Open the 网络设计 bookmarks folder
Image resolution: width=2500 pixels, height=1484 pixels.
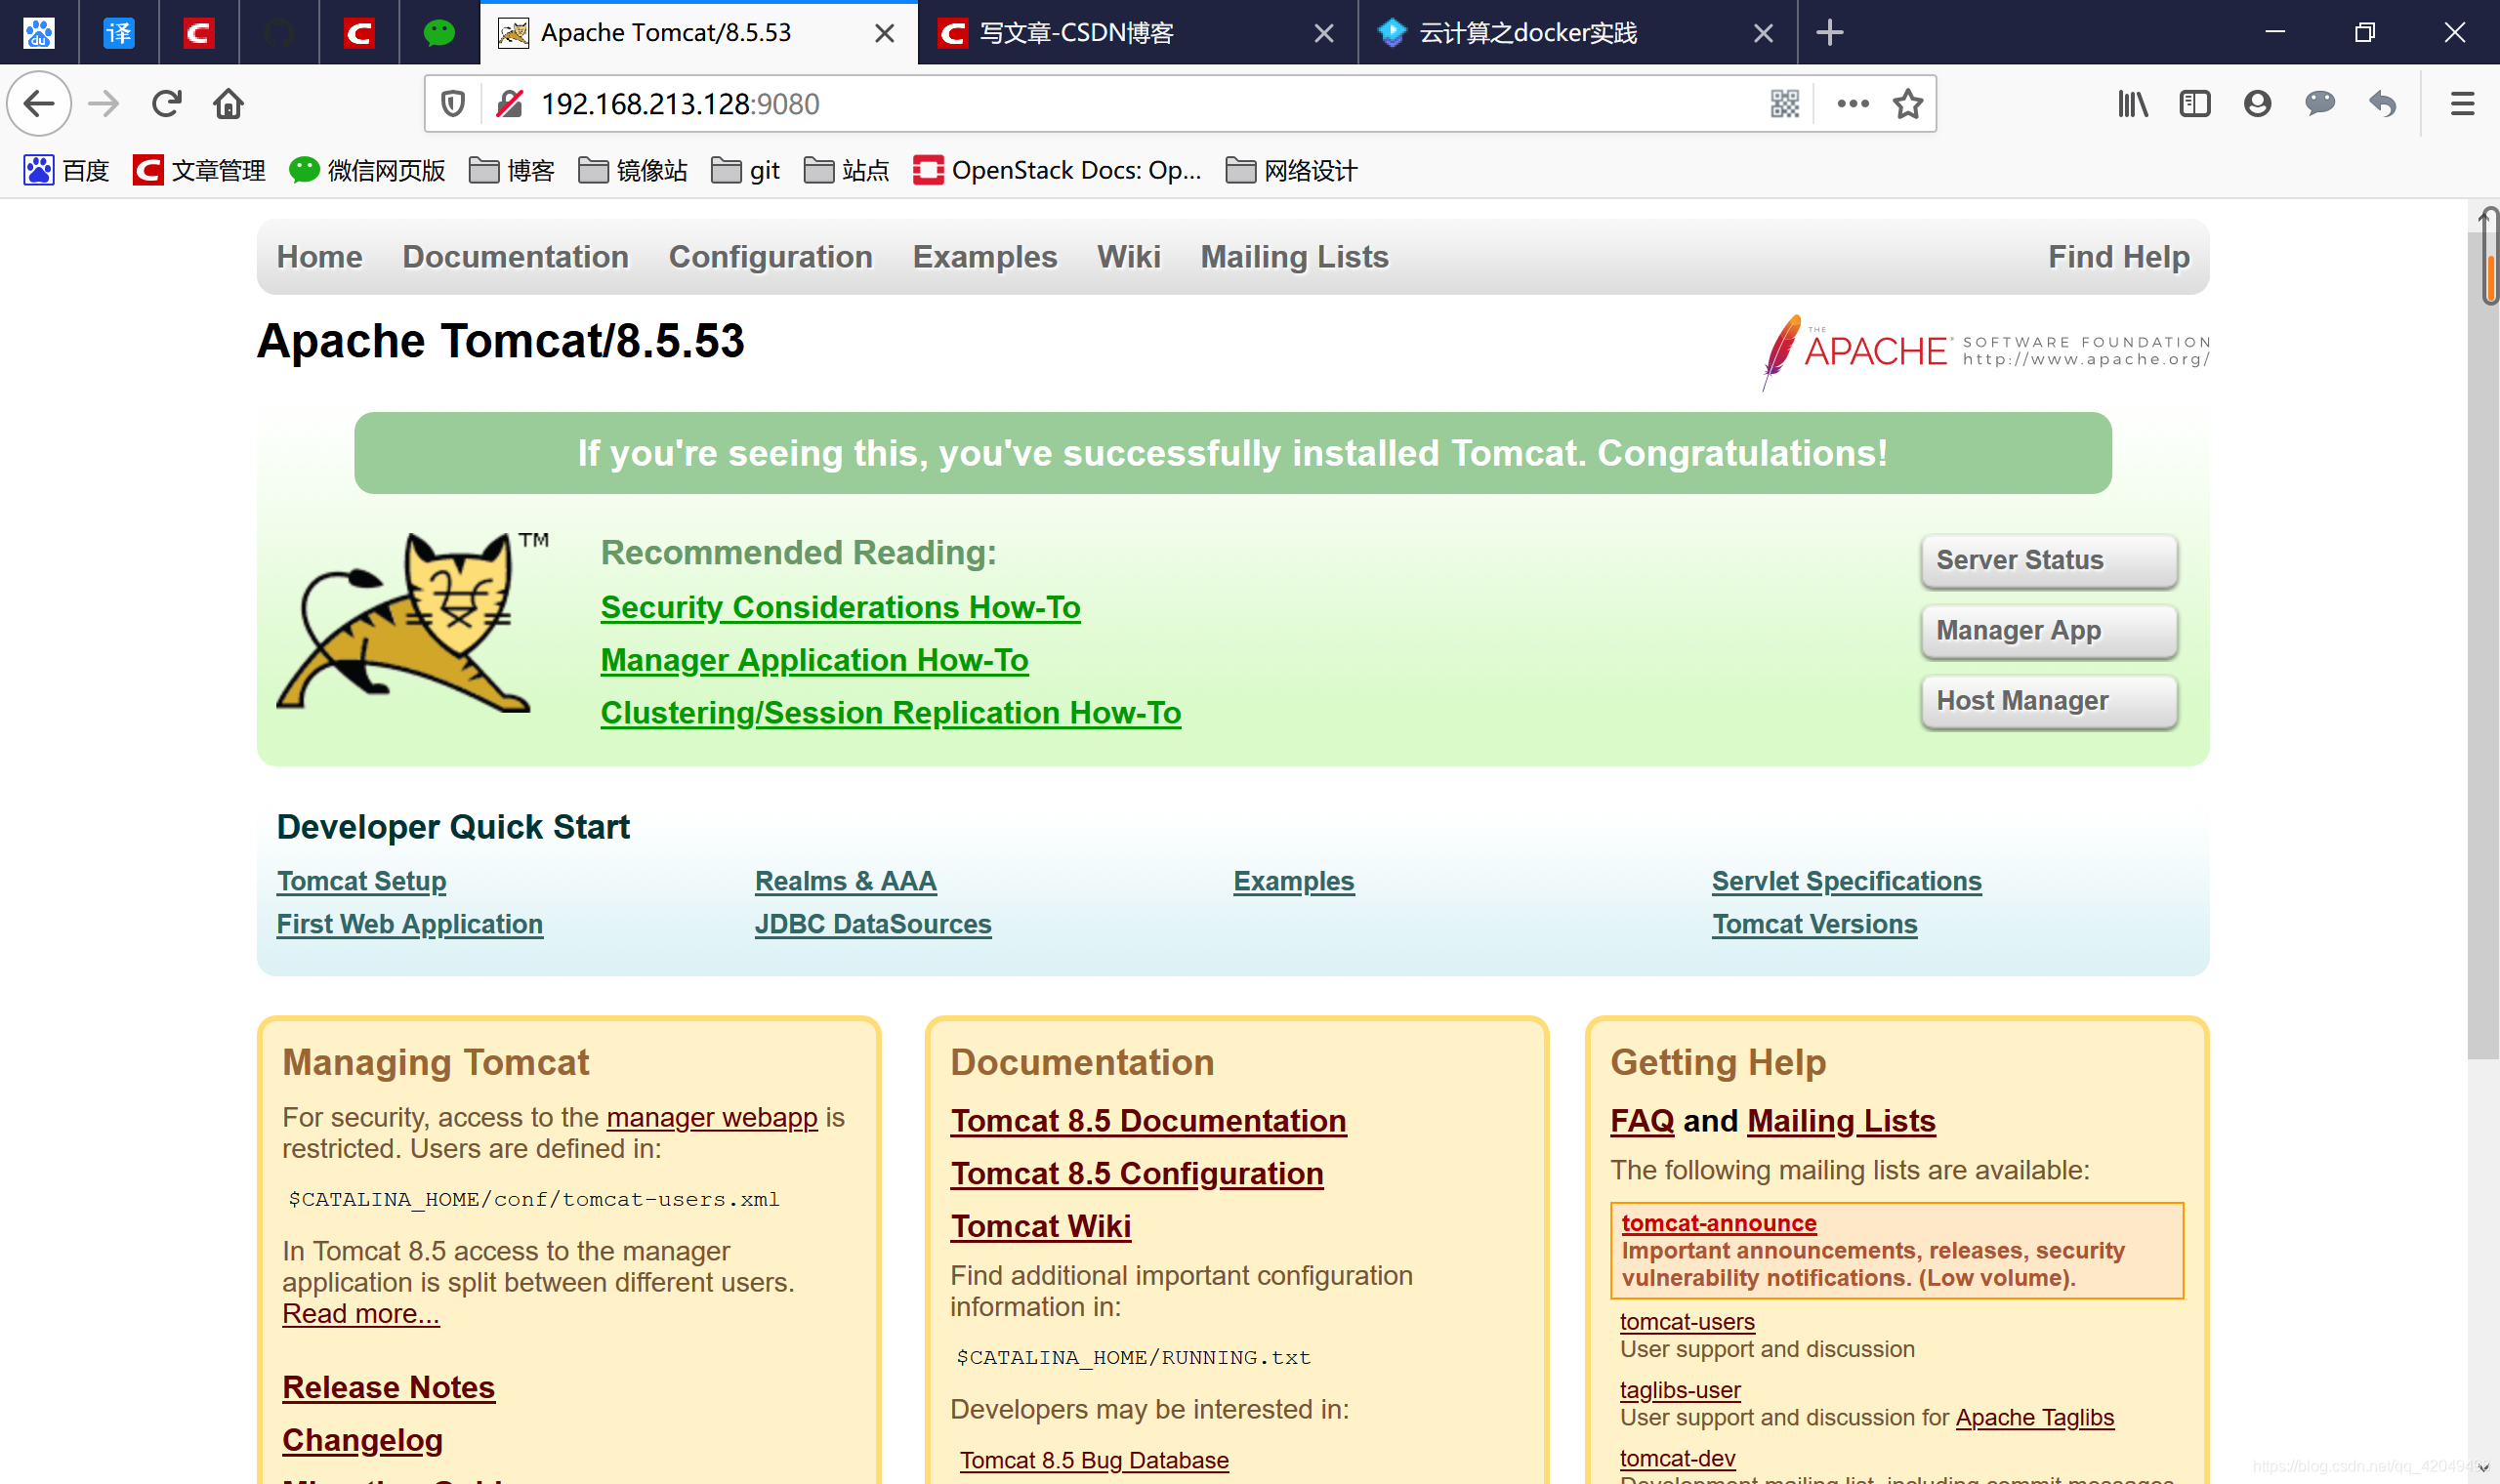tap(1291, 171)
